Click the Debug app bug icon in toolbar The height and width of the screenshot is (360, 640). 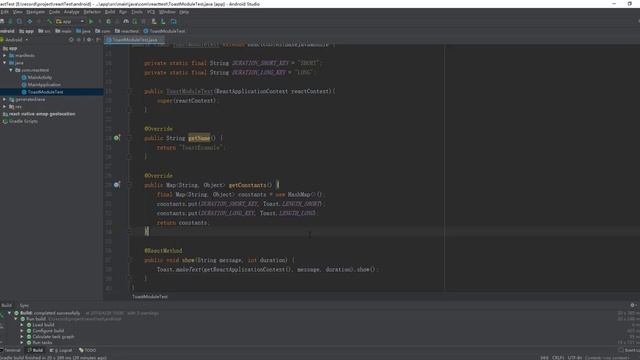coord(108,21)
